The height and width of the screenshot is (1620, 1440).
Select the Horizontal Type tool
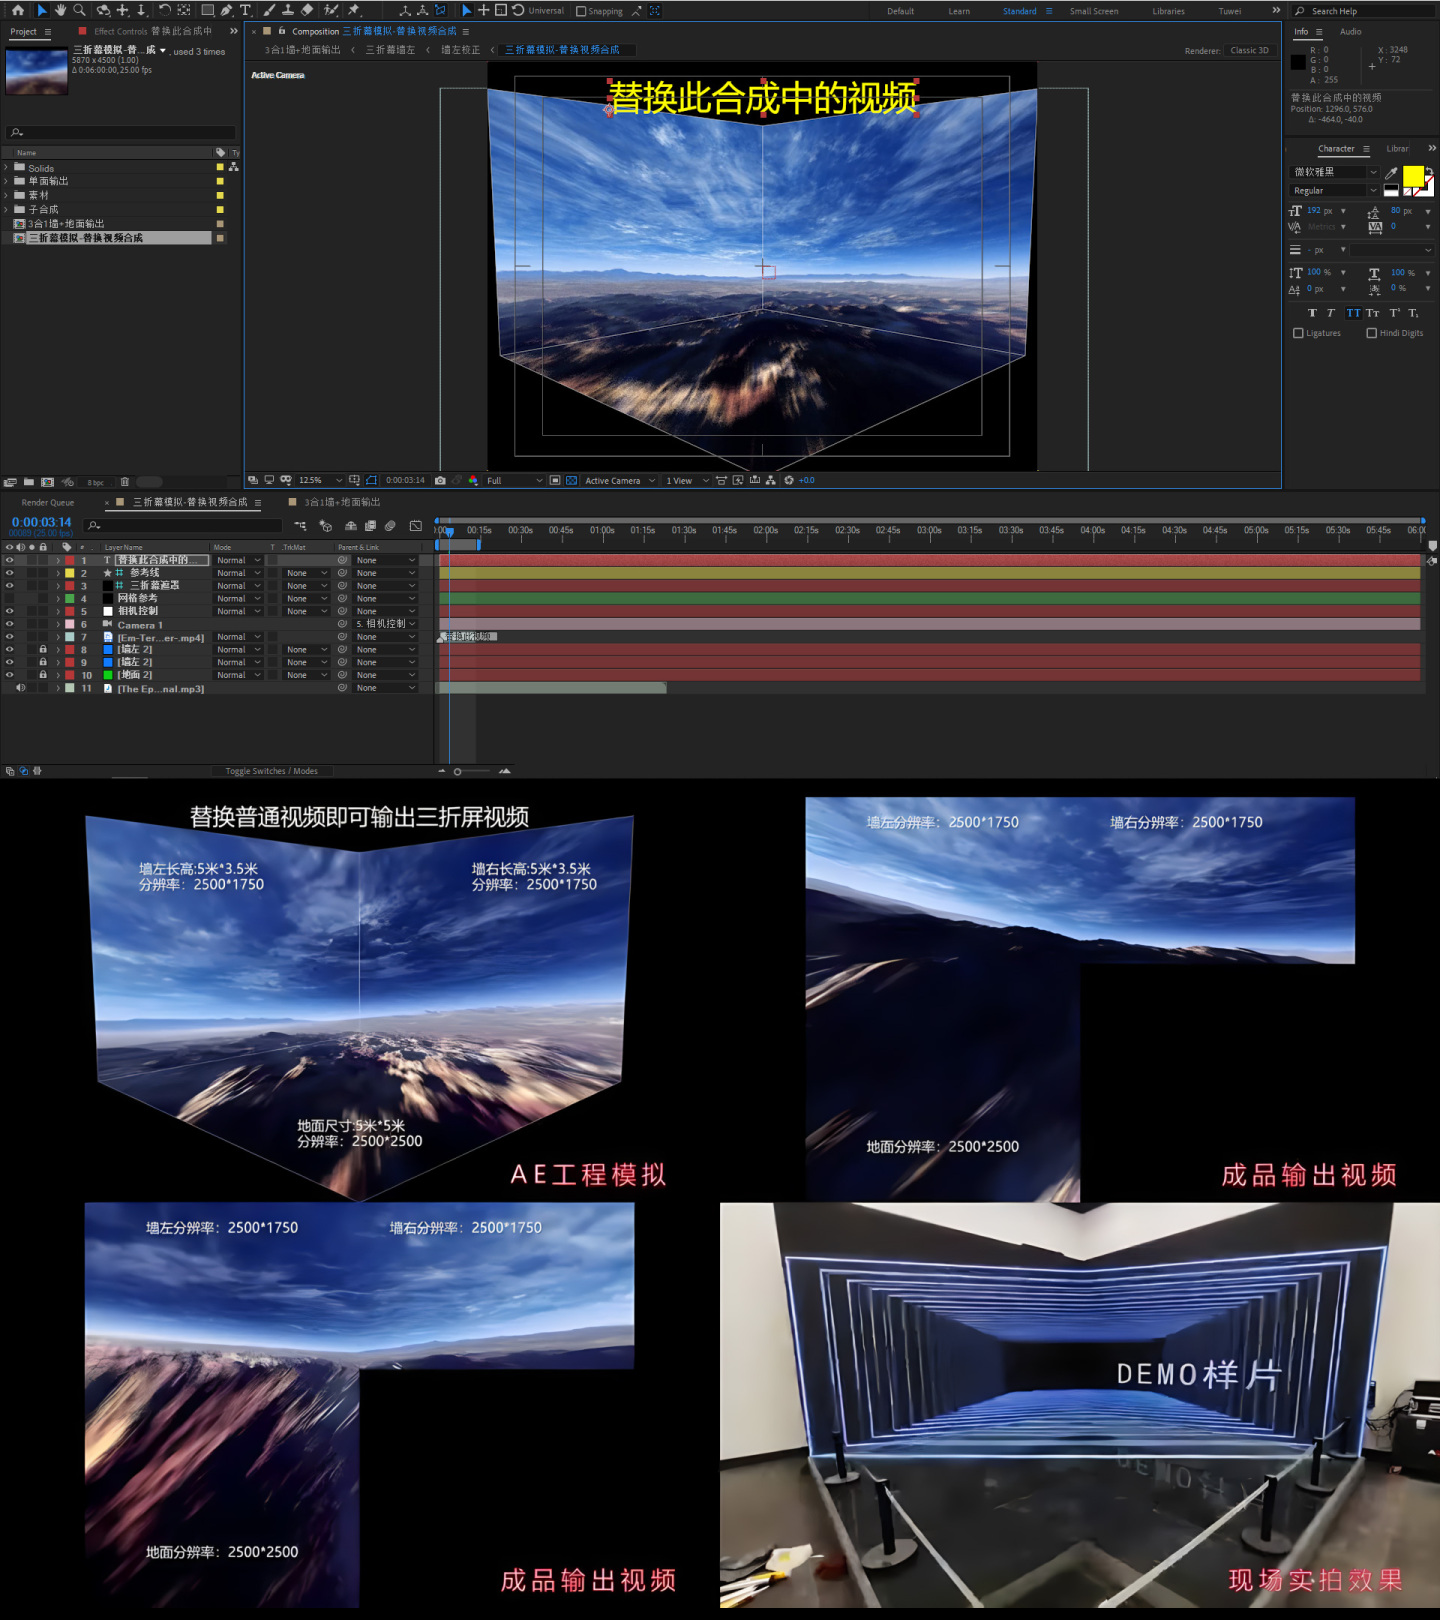pos(245,10)
